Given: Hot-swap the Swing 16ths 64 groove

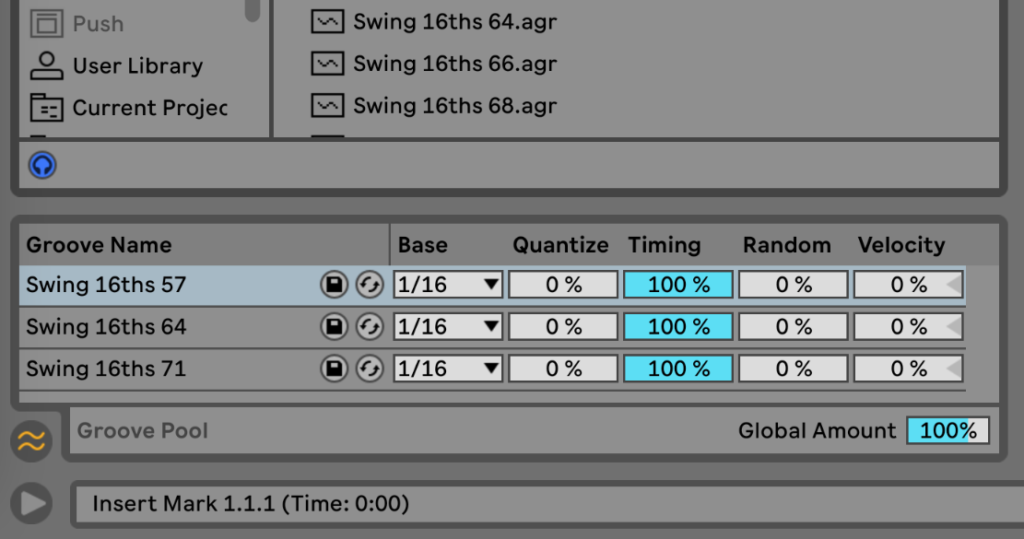Looking at the screenshot, I should (x=370, y=327).
